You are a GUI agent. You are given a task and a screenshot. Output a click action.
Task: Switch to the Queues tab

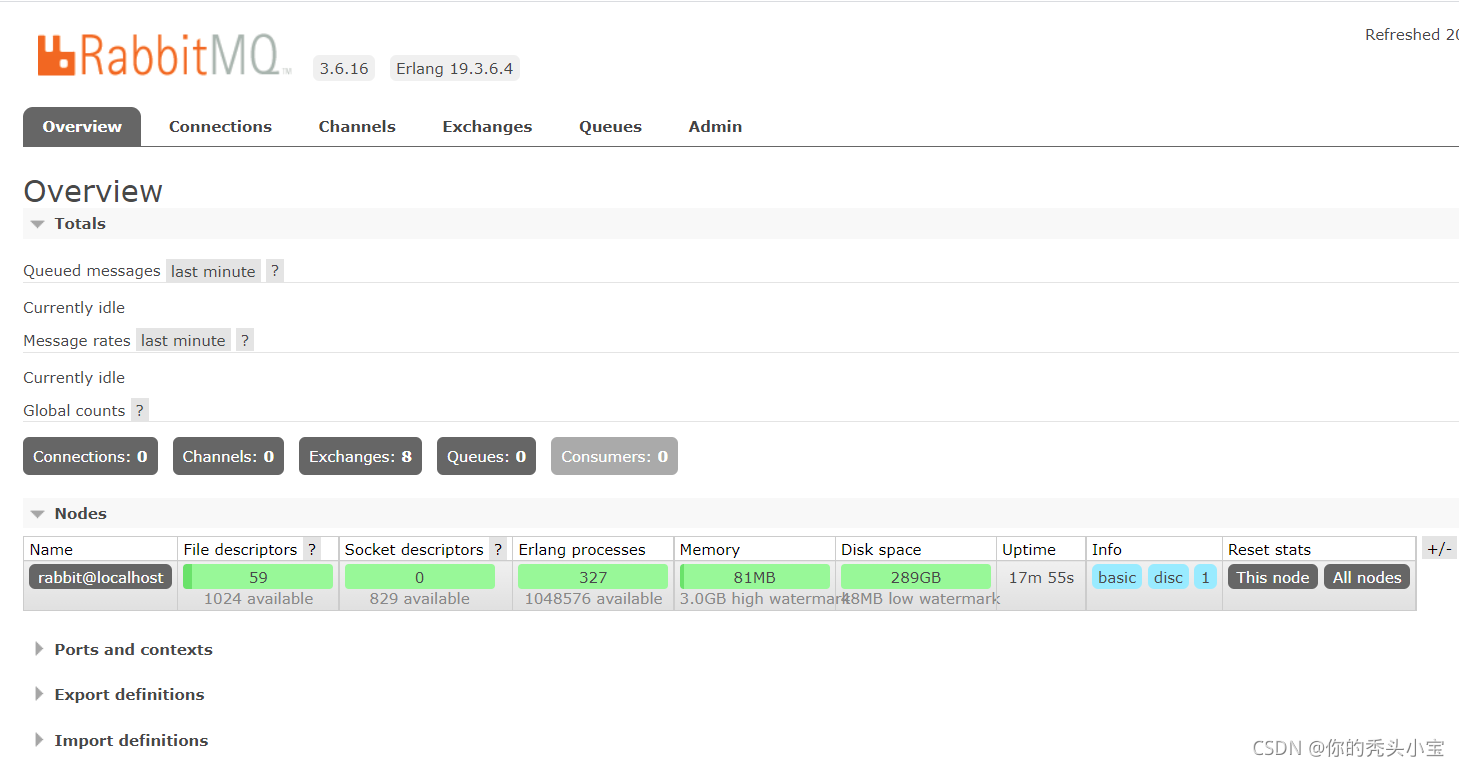point(610,127)
